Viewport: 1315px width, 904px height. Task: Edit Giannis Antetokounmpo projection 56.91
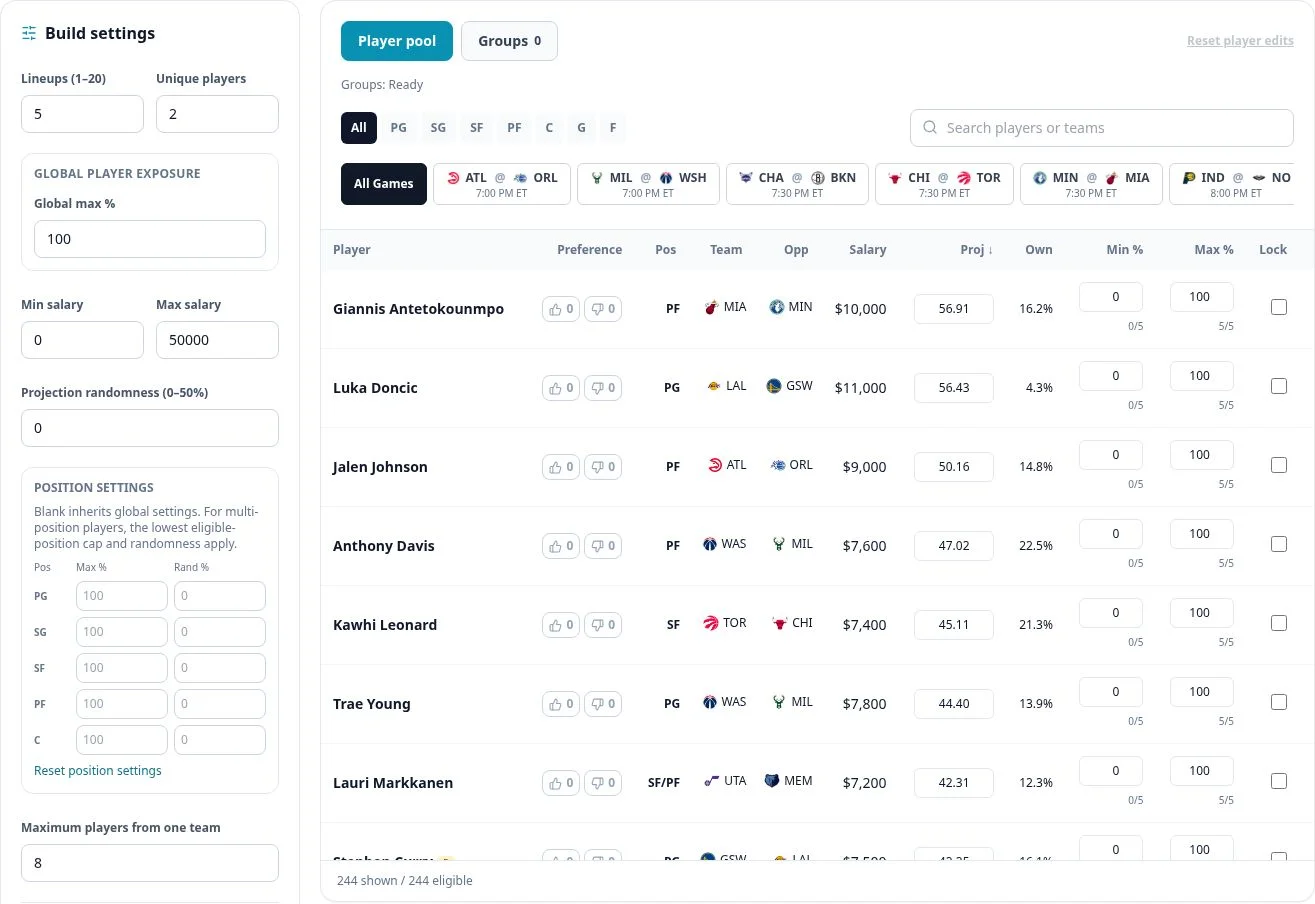954,309
